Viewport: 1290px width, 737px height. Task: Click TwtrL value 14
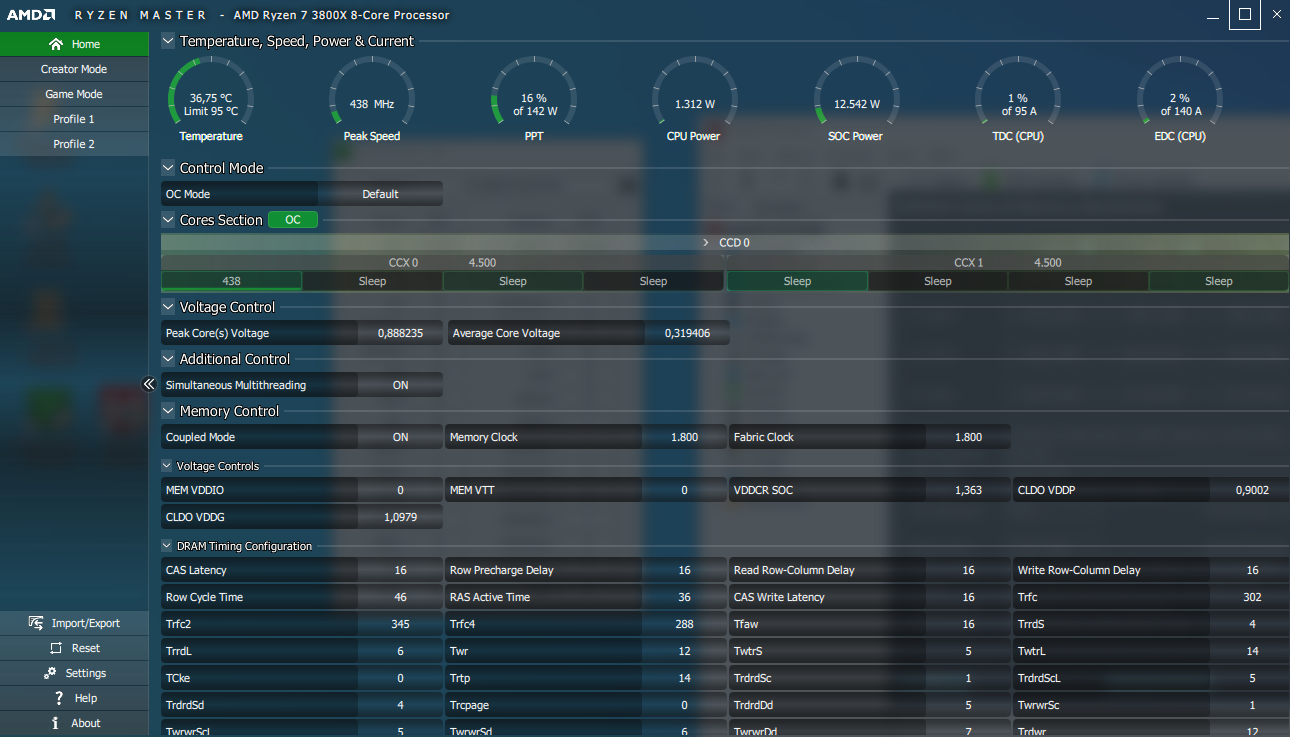[x=1252, y=651]
